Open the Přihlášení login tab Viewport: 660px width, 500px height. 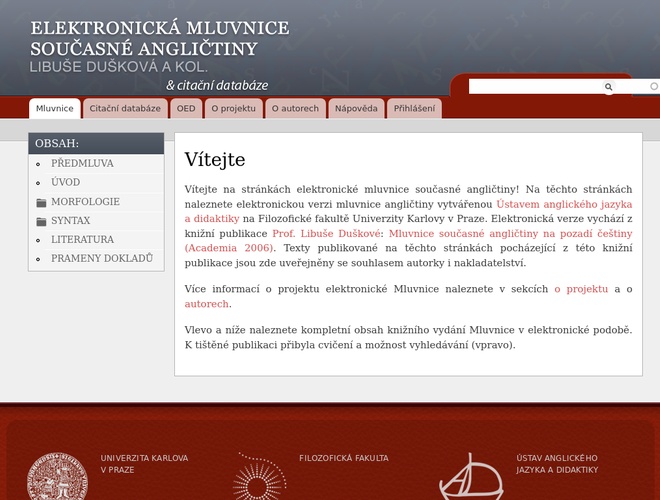pos(414,108)
